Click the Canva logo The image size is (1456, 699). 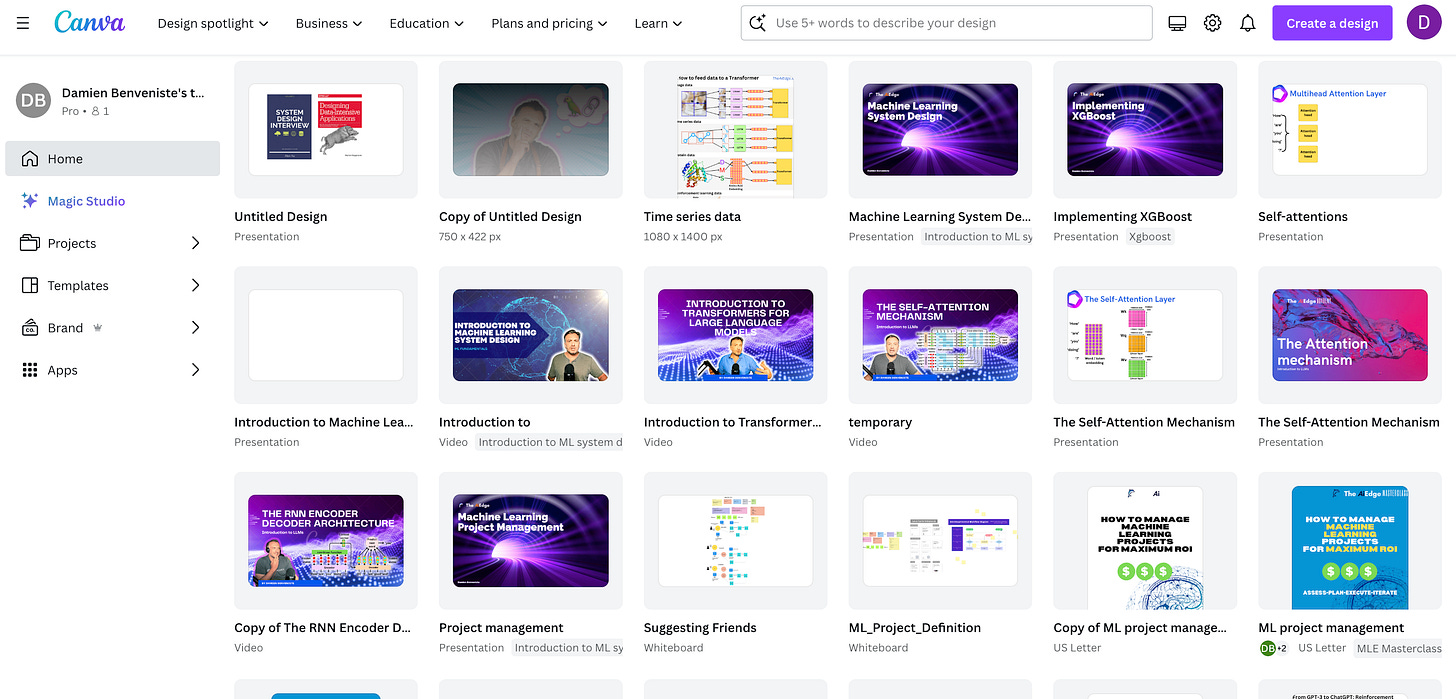[90, 23]
